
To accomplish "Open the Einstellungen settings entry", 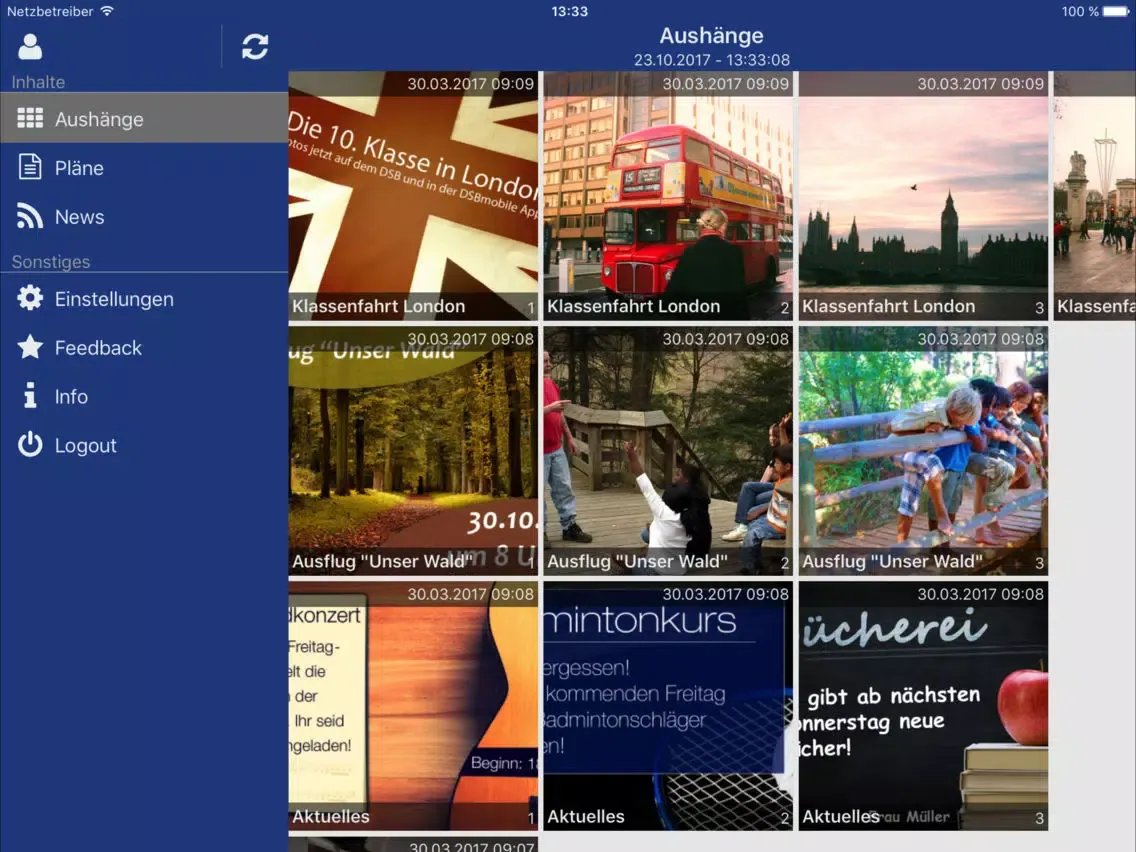I will (x=114, y=299).
